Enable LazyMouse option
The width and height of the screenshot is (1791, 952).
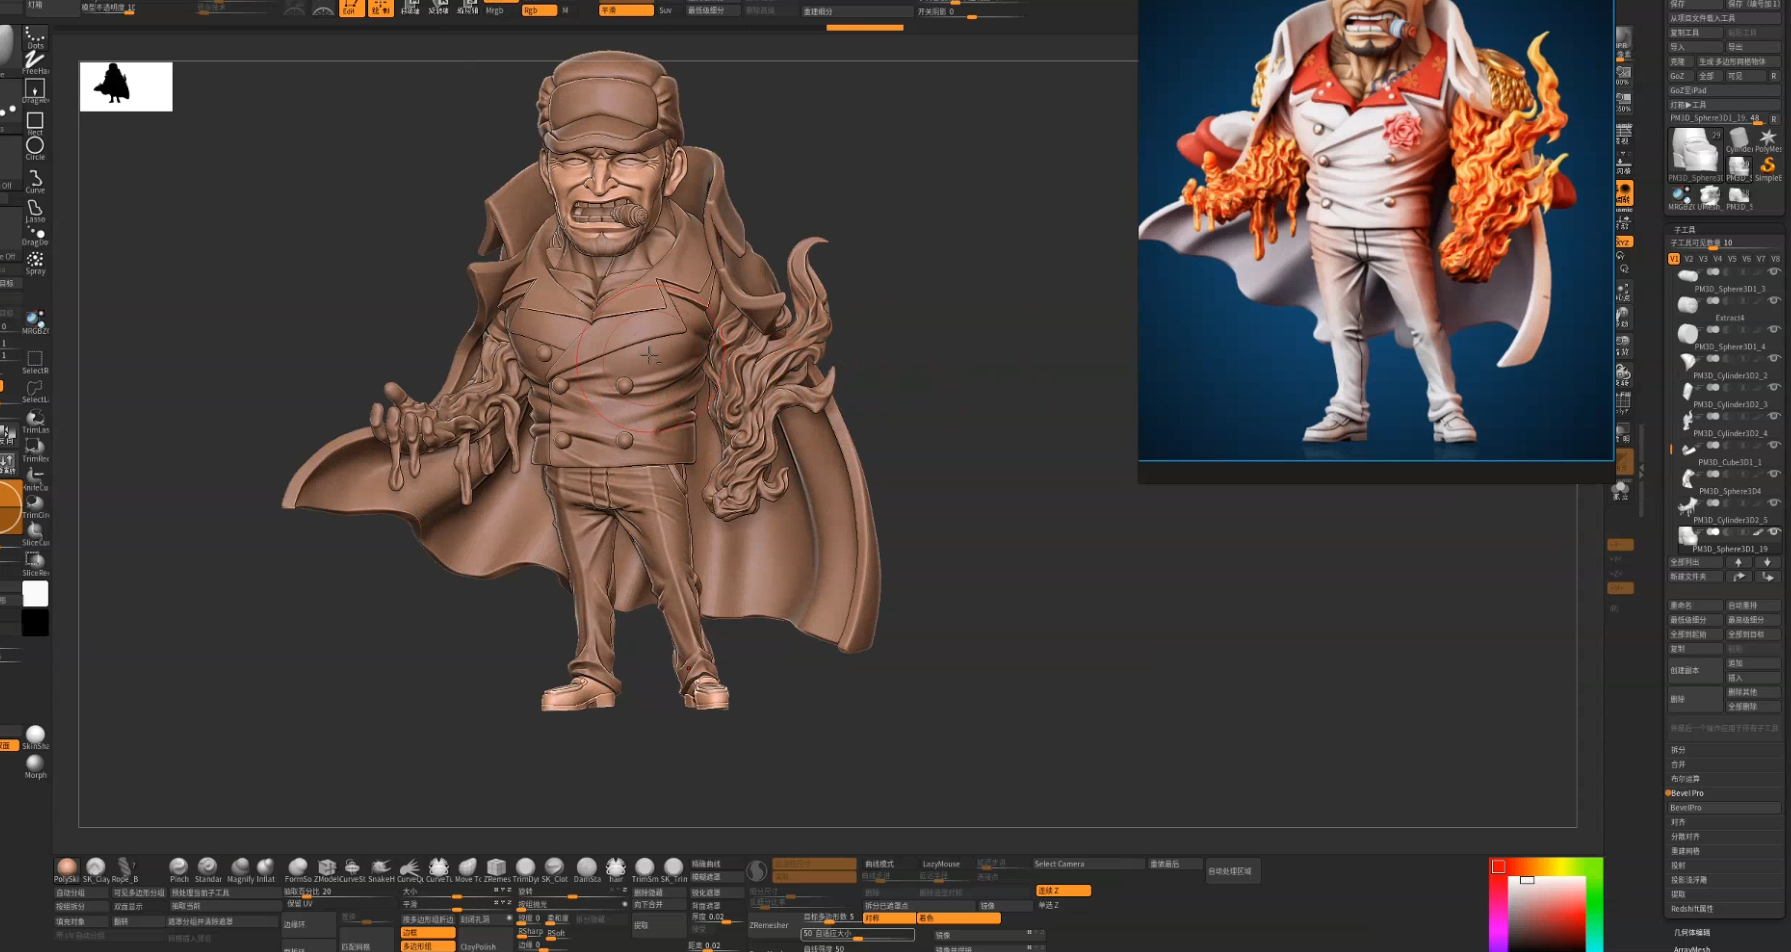pyautogui.click(x=941, y=864)
